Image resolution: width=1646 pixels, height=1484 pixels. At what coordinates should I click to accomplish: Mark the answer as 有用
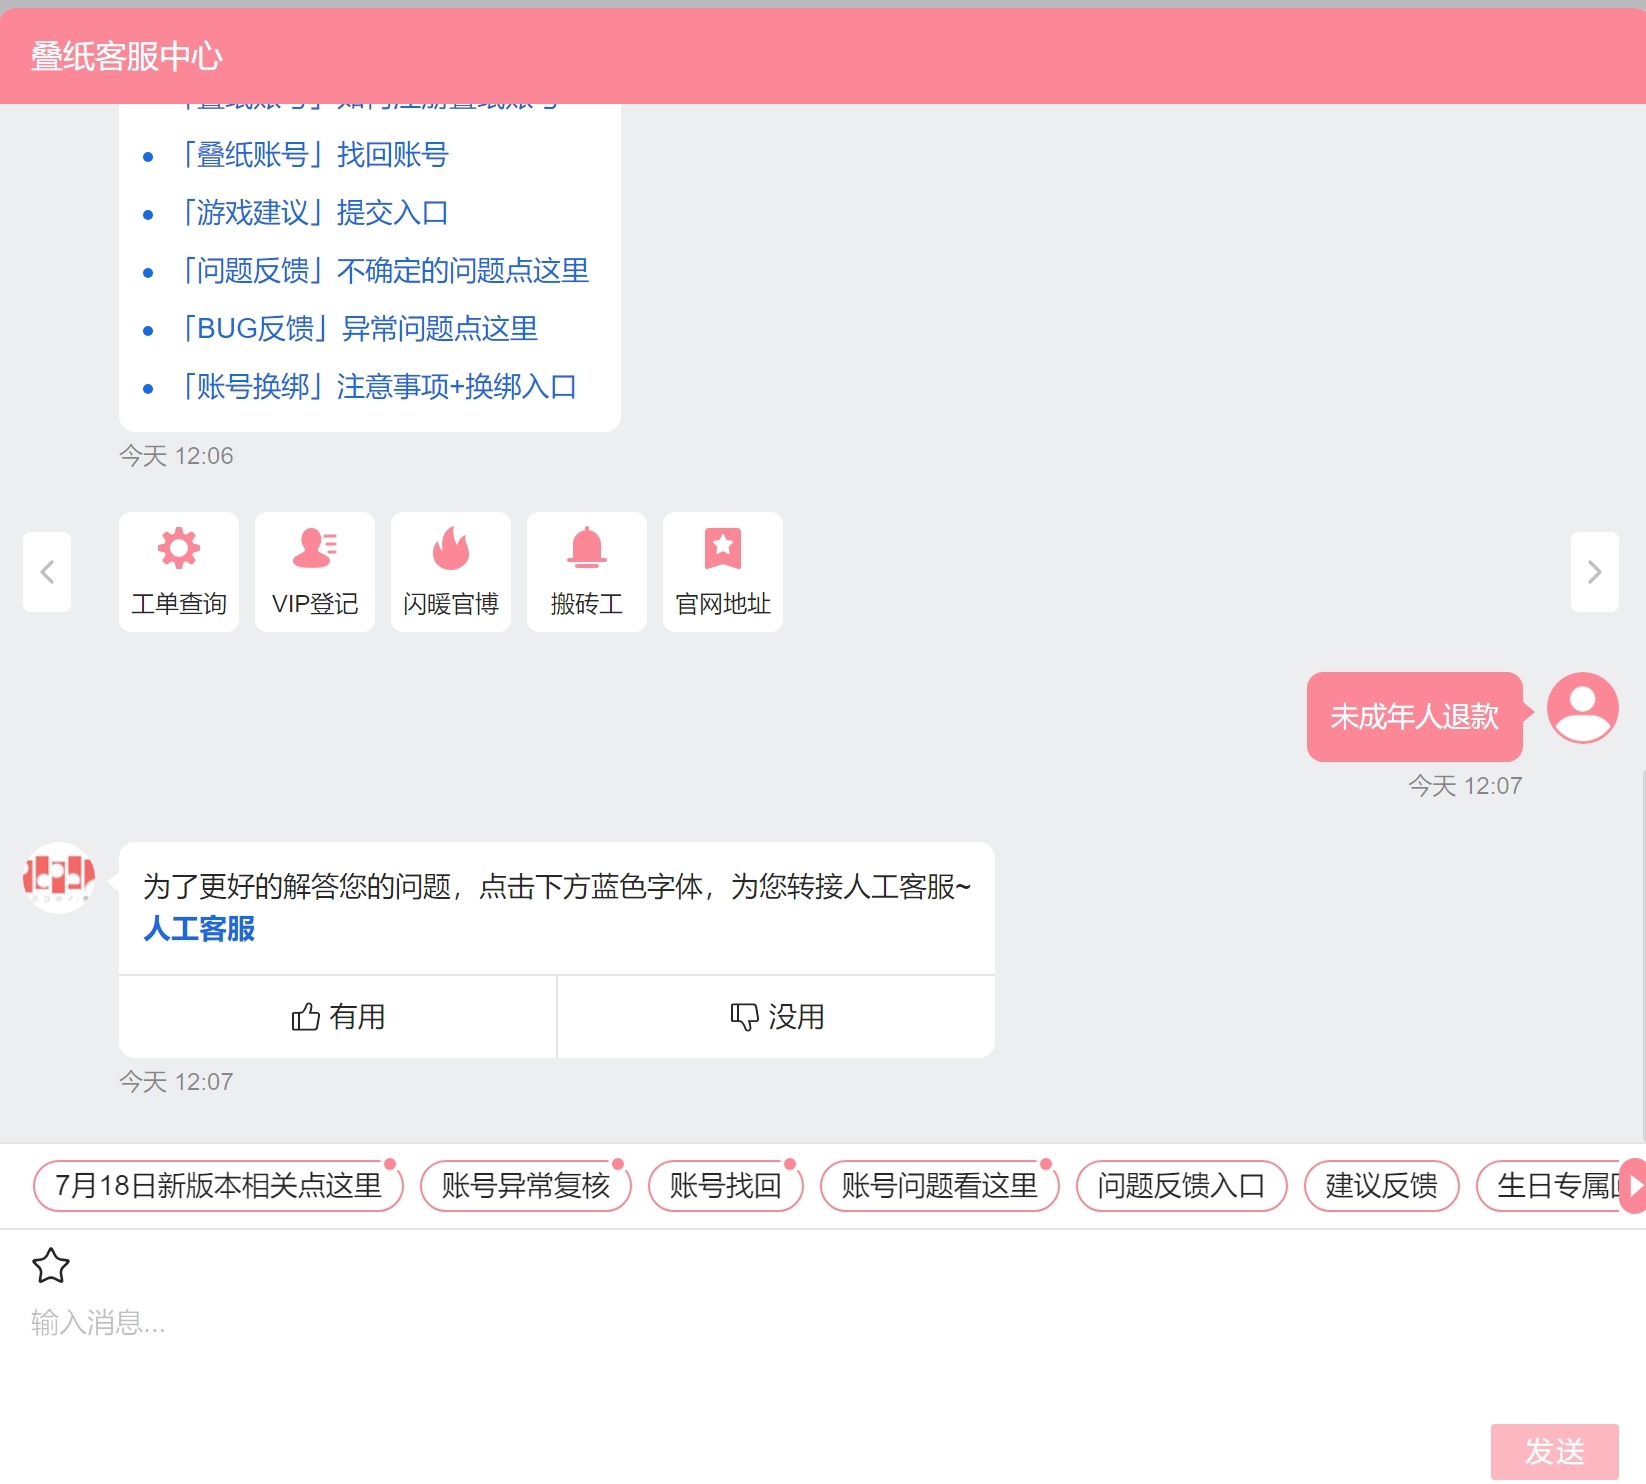click(x=338, y=1017)
